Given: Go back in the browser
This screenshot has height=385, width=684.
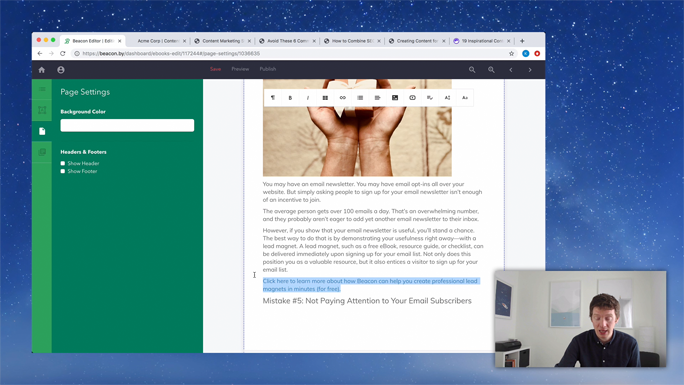Looking at the screenshot, I should 40,54.
